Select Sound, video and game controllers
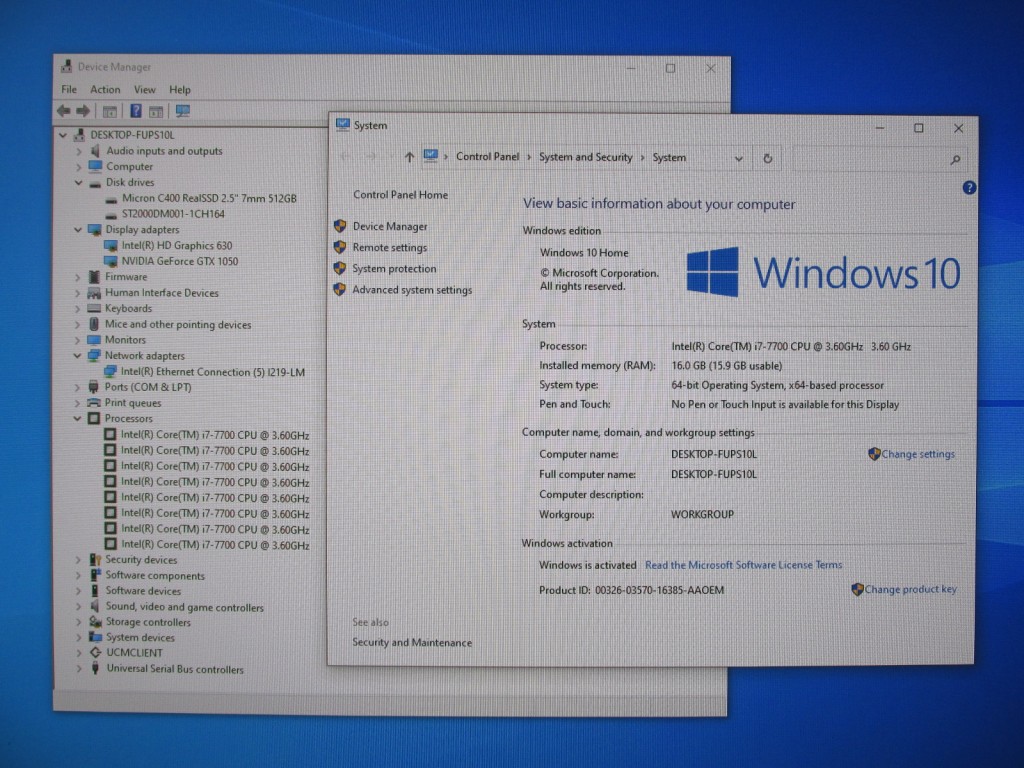The height and width of the screenshot is (768, 1024). [x=184, y=607]
